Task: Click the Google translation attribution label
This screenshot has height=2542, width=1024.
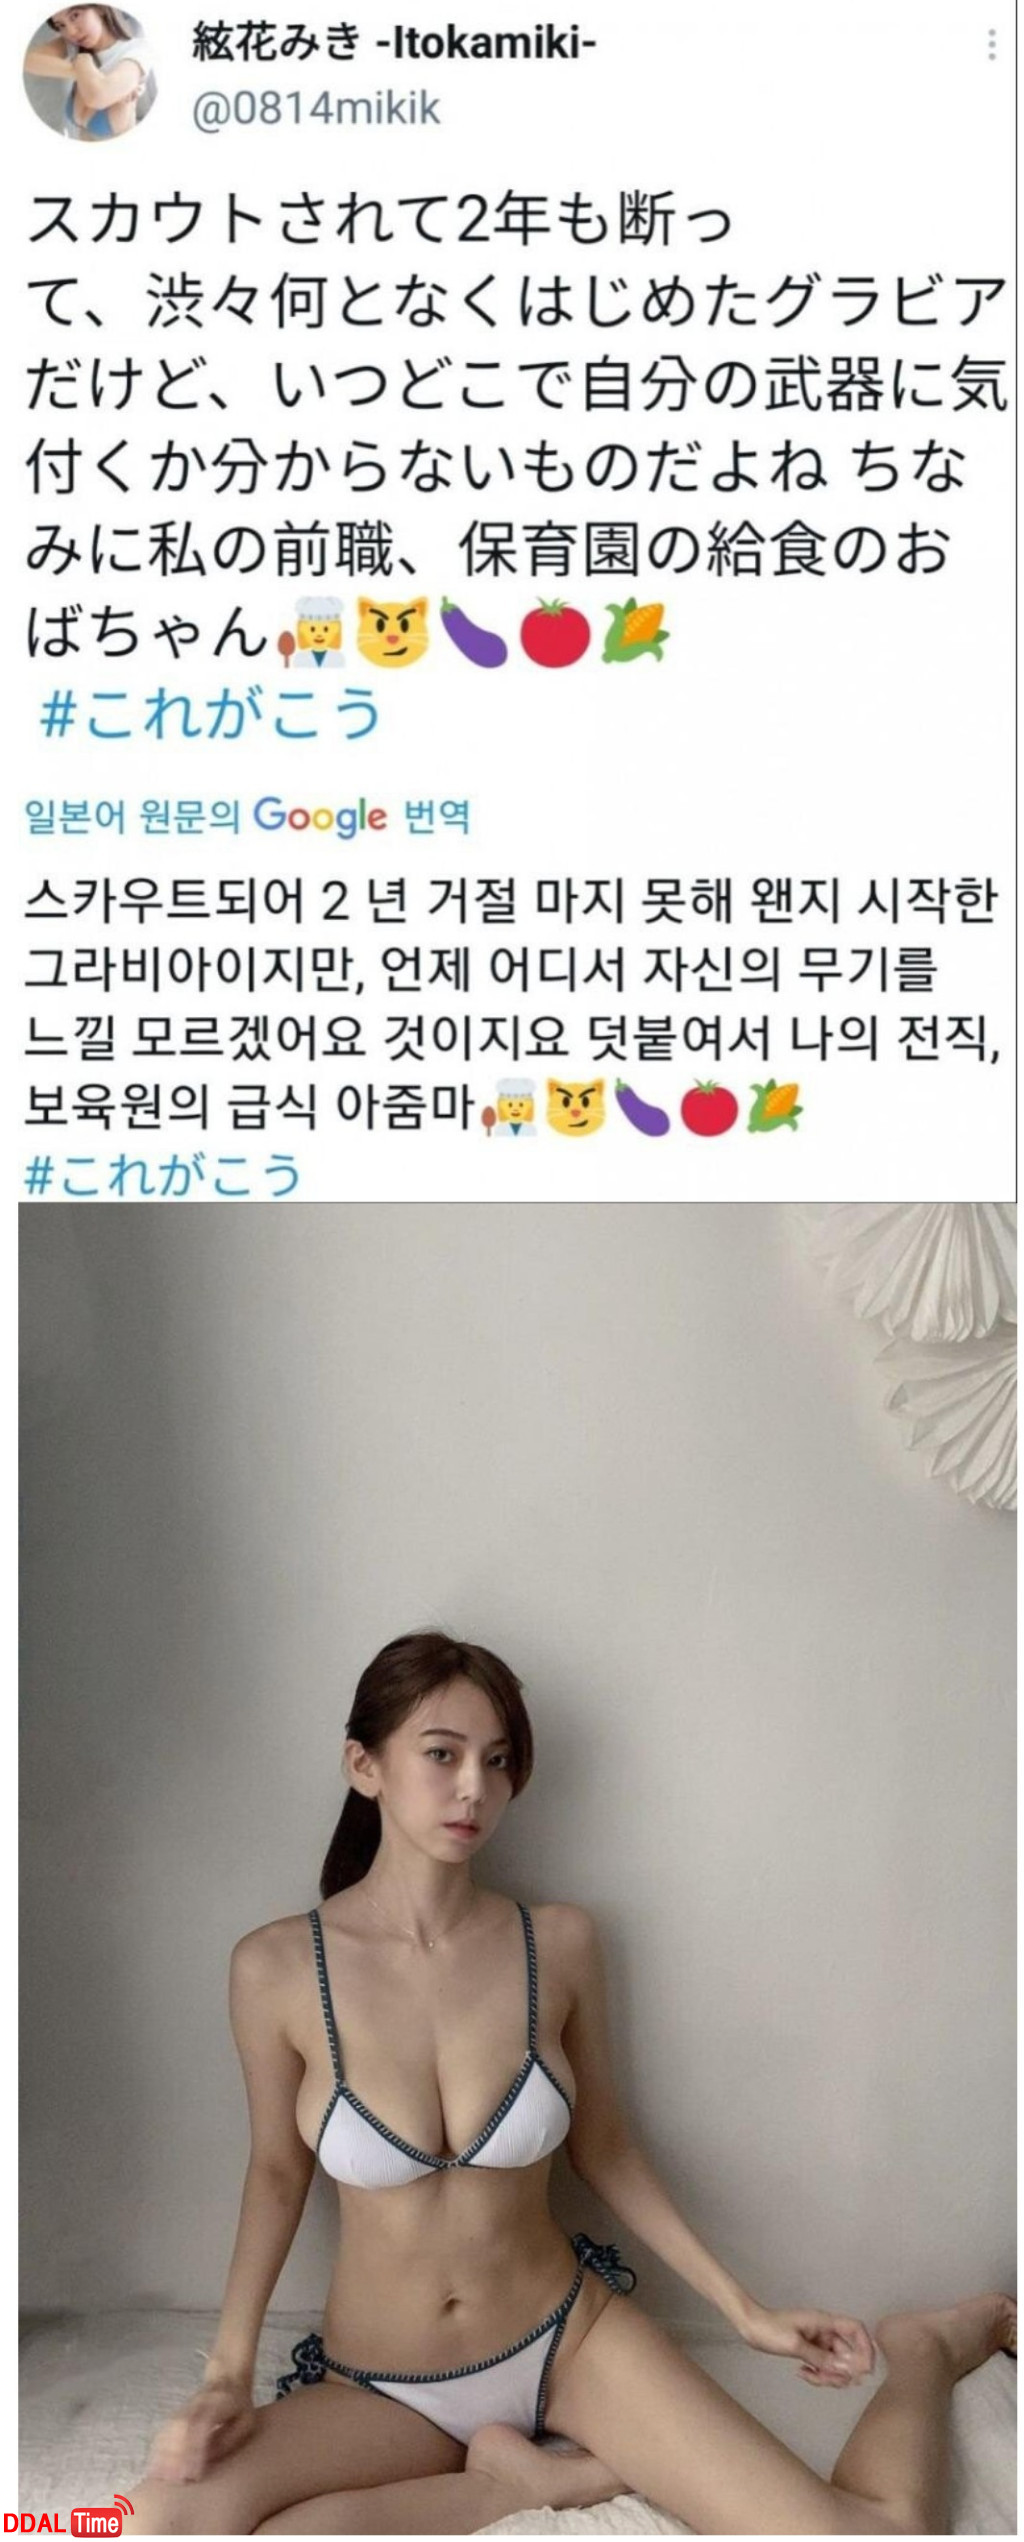Action: [247, 817]
